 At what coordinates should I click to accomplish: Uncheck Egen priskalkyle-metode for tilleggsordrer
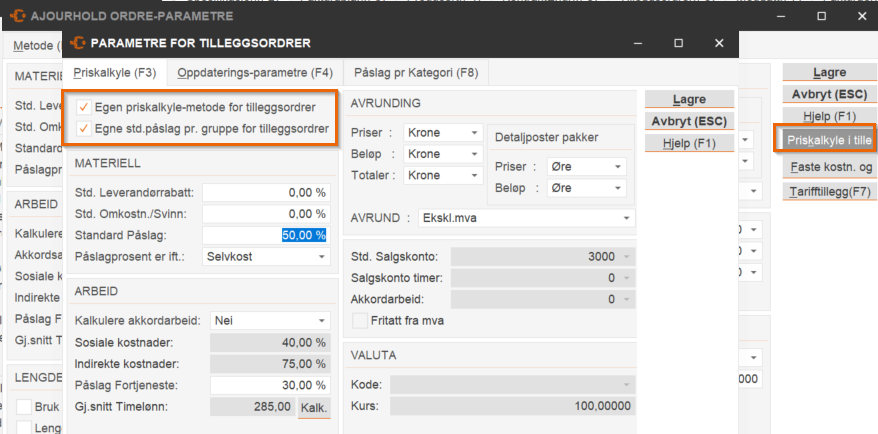click(84, 107)
